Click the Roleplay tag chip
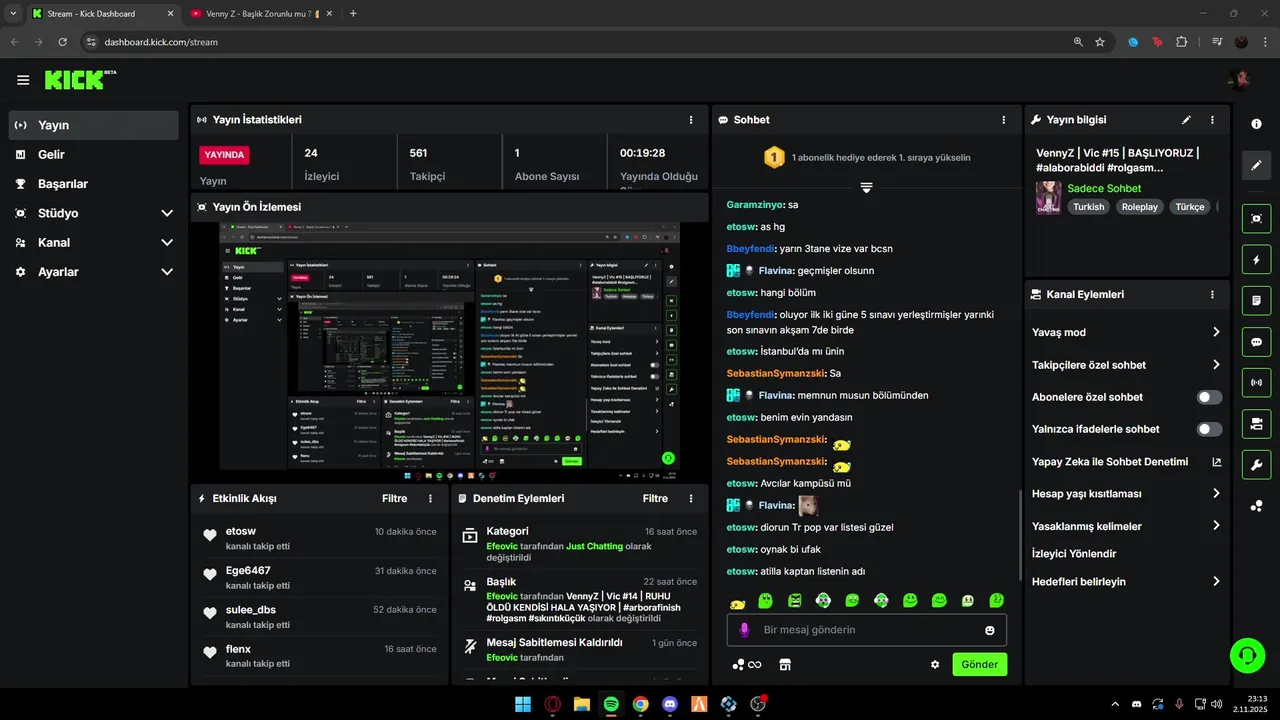Screen dimensions: 1280x720 click(1139, 207)
